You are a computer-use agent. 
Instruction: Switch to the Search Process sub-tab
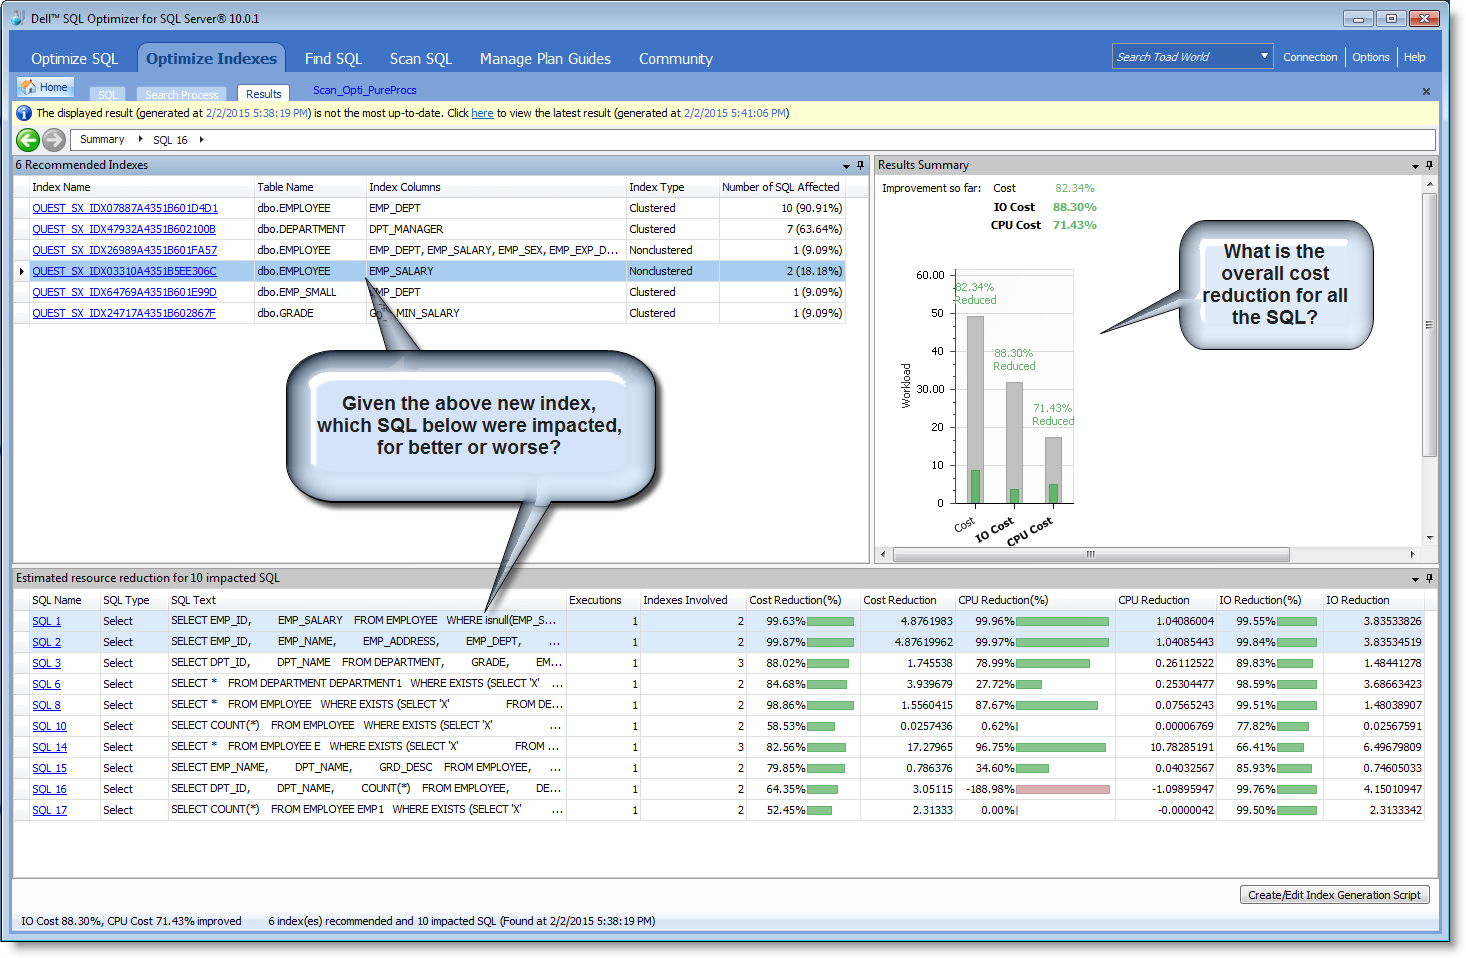point(181,95)
